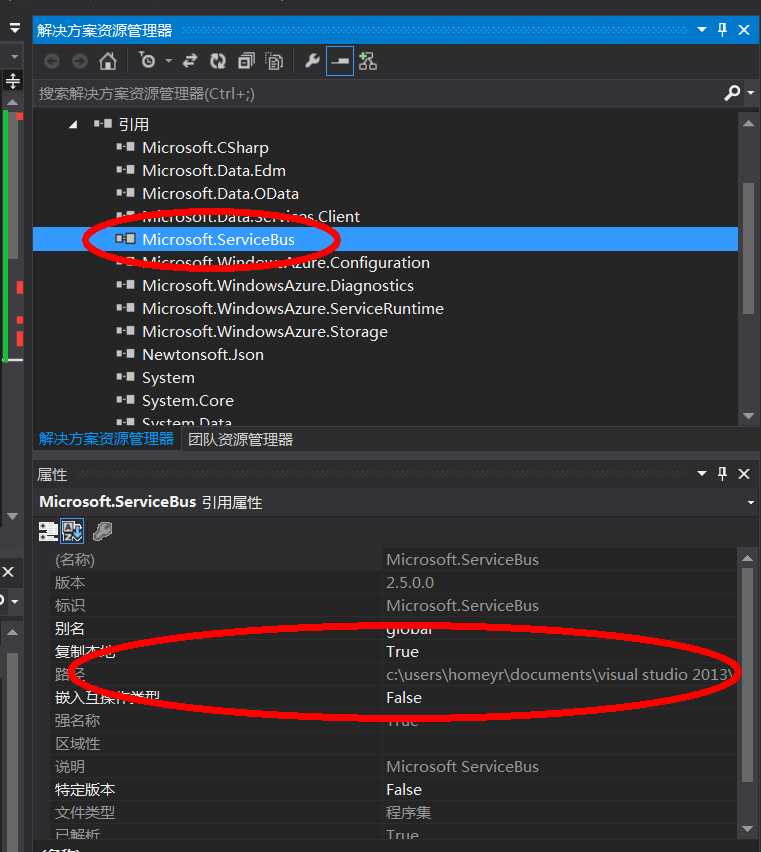Select the Microsoft.CSharp reference
The width and height of the screenshot is (761, 852).
(x=205, y=148)
